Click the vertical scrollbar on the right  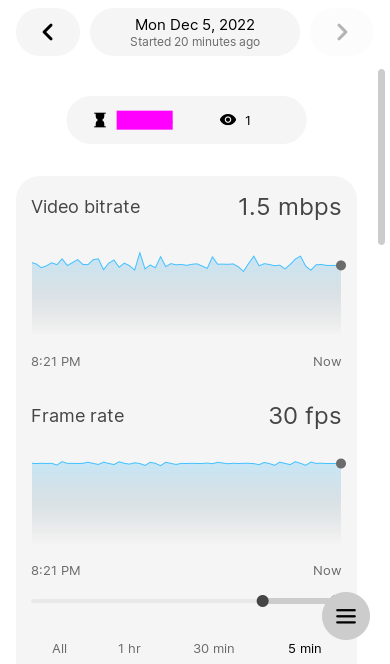tap(382, 157)
